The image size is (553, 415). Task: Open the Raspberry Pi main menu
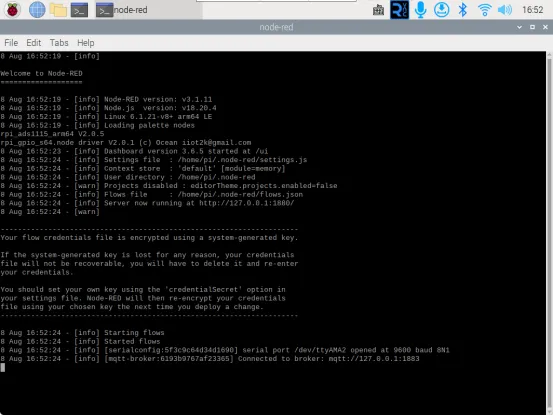pos(12,10)
